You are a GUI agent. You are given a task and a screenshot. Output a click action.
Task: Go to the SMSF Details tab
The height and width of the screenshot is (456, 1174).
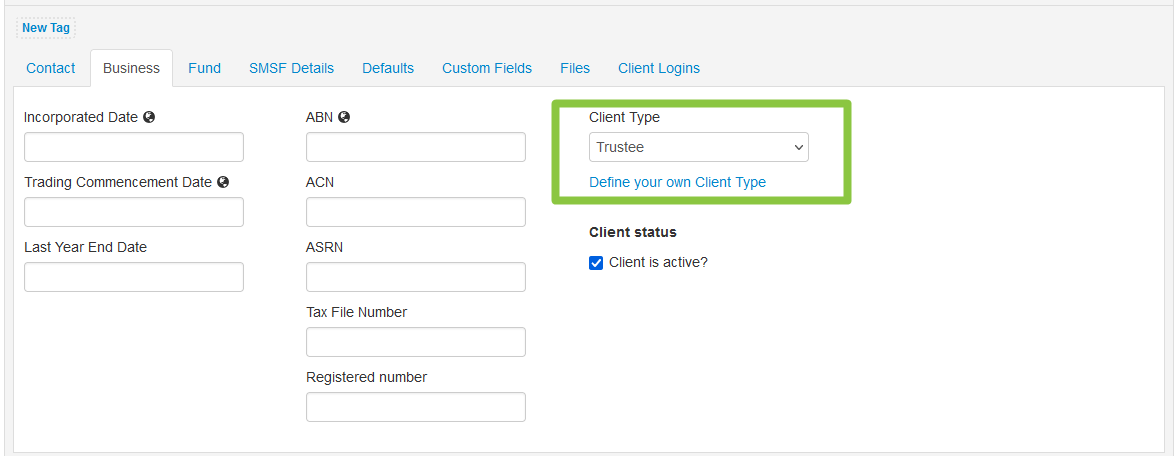(x=291, y=68)
